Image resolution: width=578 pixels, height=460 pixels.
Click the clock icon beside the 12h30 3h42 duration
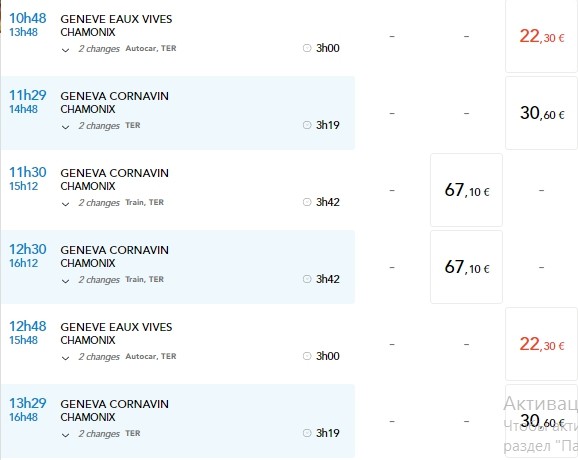click(x=307, y=279)
